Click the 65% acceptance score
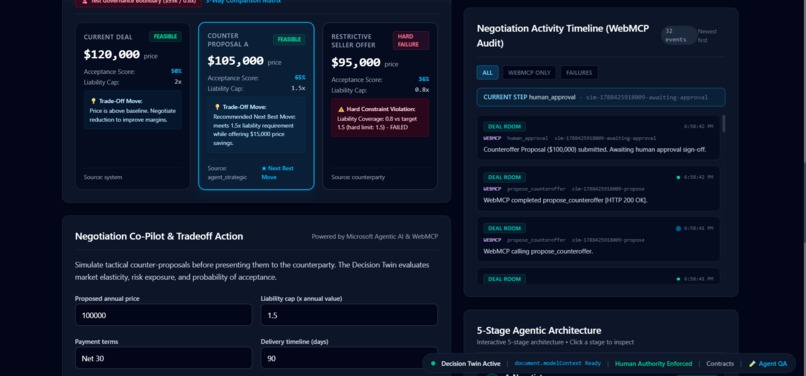The width and height of the screenshot is (806, 376). [x=300, y=78]
